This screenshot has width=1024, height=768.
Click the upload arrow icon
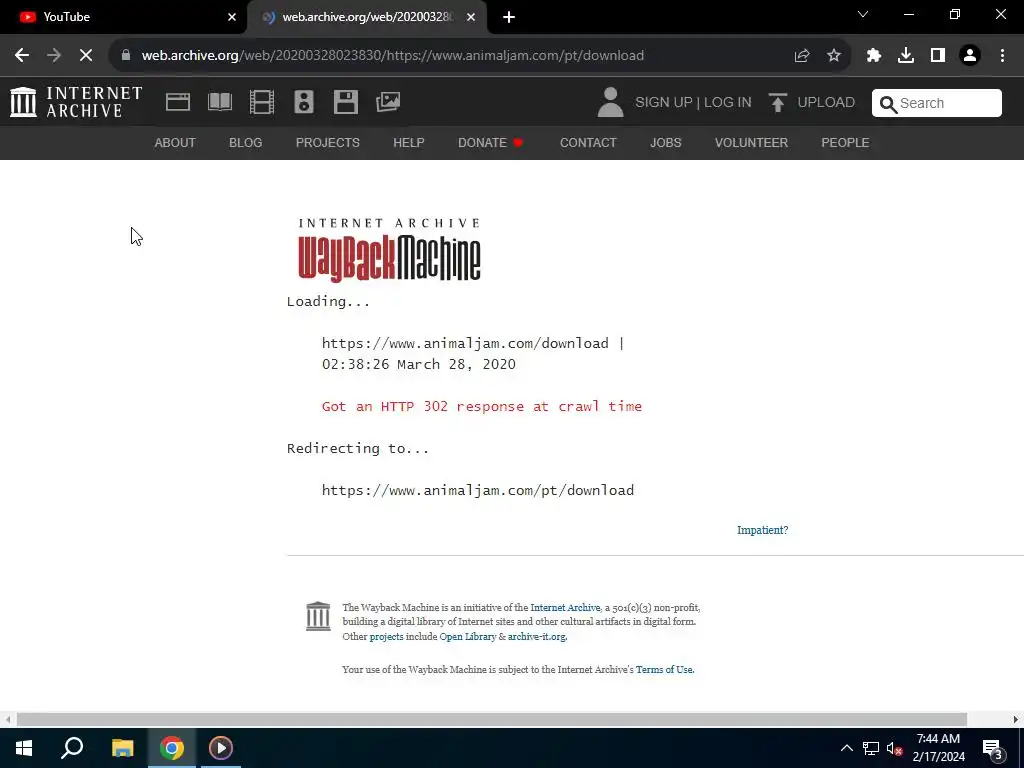pyautogui.click(x=777, y=103)
